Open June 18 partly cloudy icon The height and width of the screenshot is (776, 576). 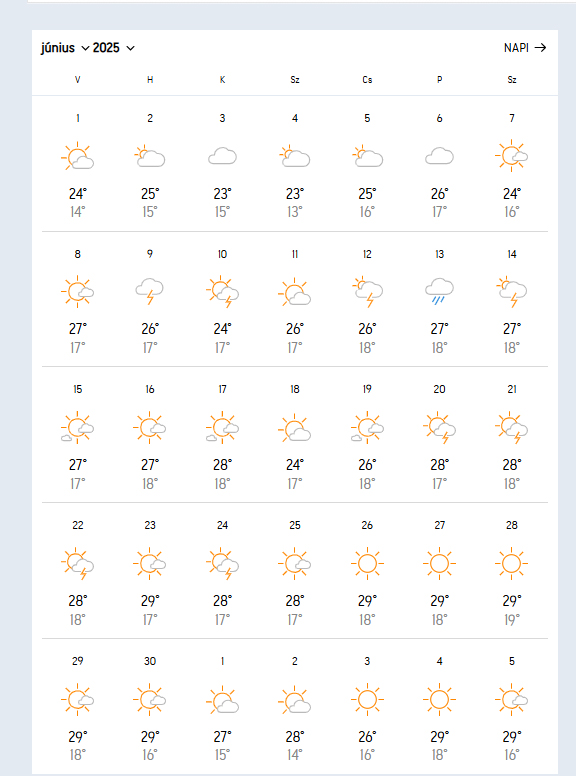(x=294, y=428)
